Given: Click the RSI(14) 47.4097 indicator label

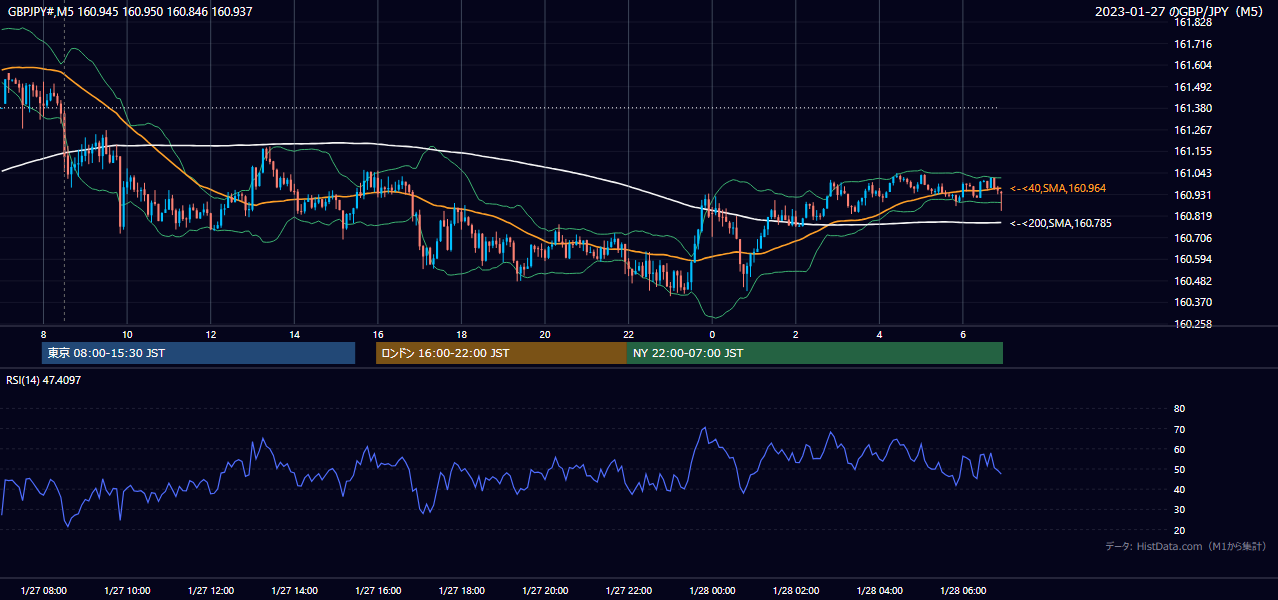Looking at the screenshot, I should click(x=44, y=380).
